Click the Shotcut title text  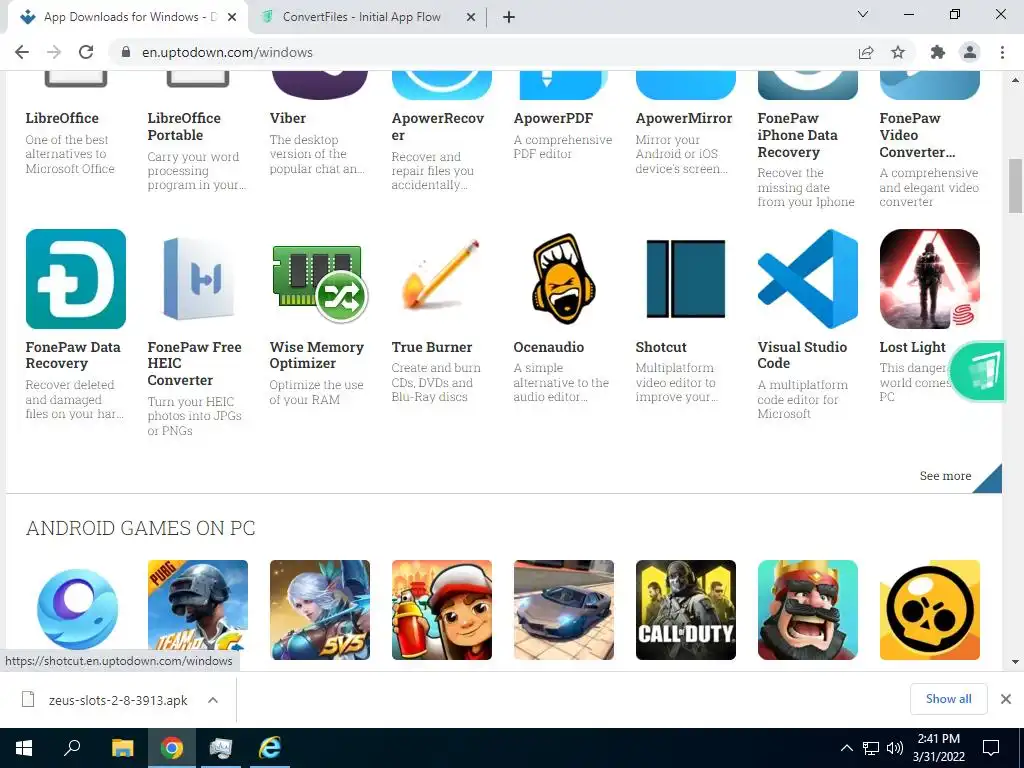(661, 347)
